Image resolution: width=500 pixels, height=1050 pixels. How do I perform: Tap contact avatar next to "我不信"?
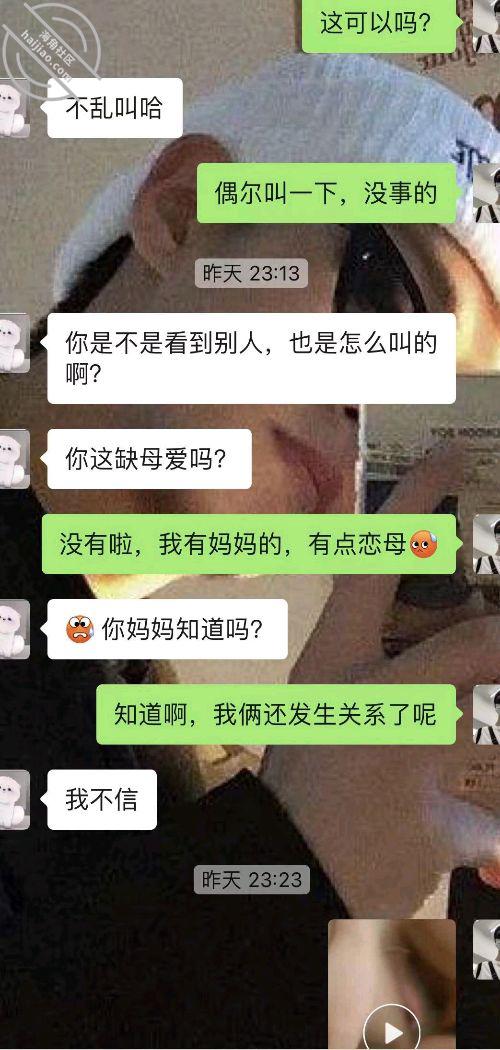(14, 800)
